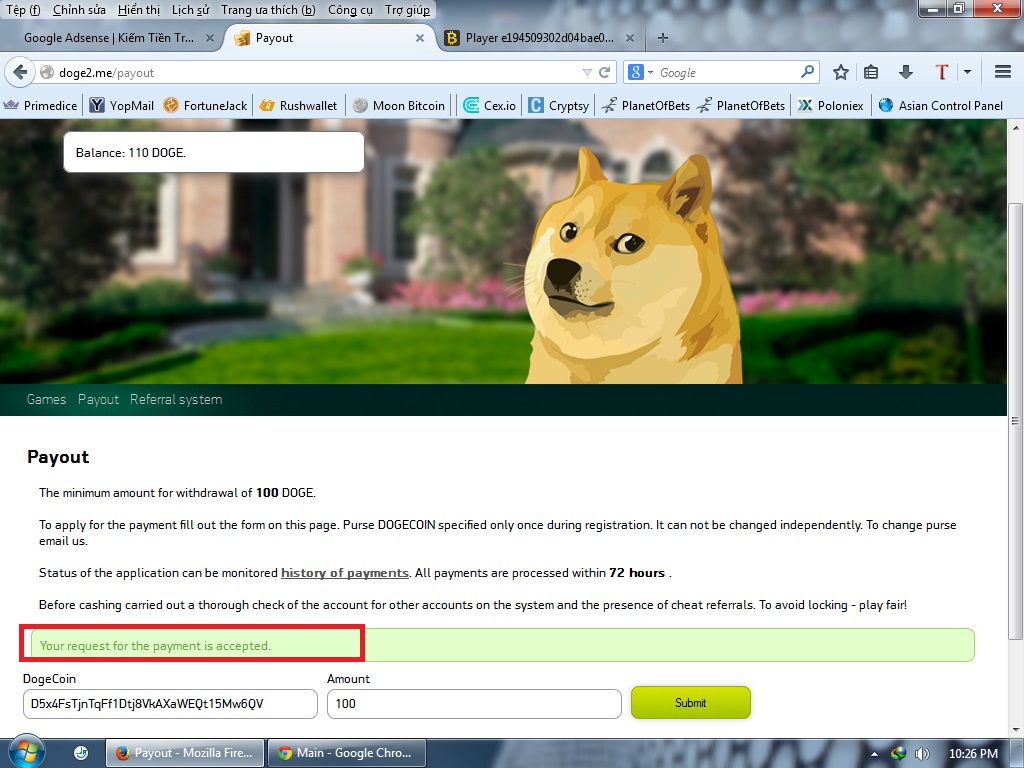
Task: Click the Balance: 110 DOGE text
Action: [131, 153]
